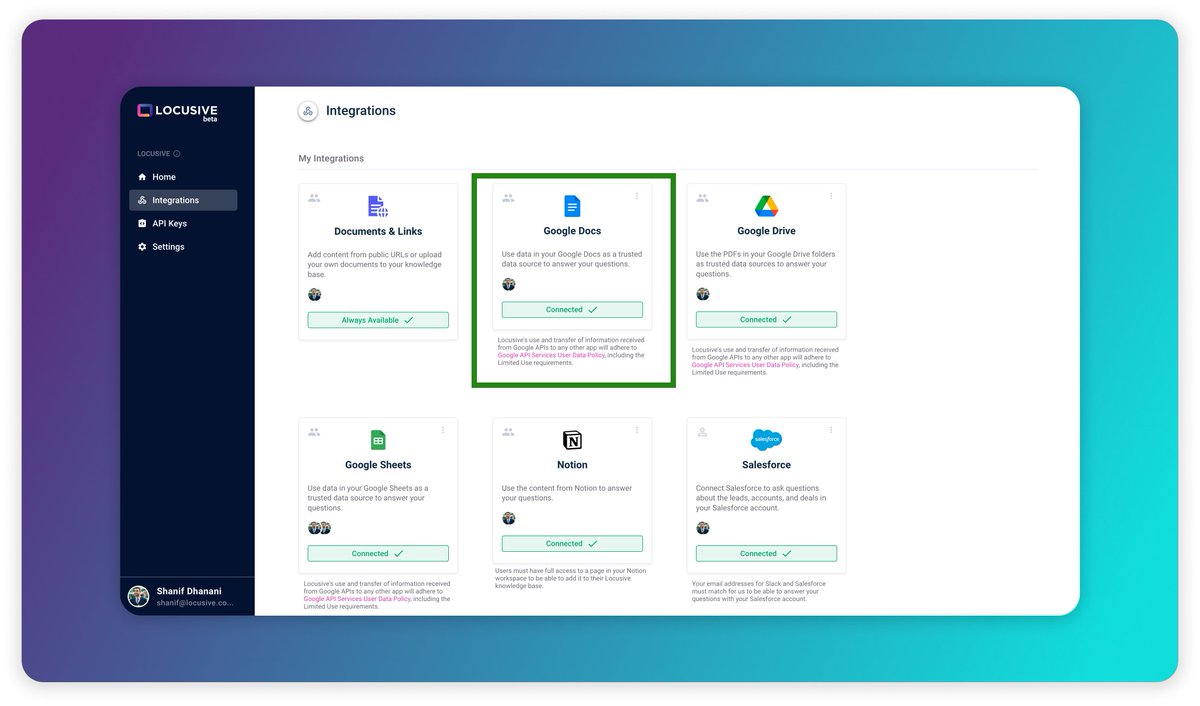Select Integrations in the sidebar menu
The image size is (1200, 706).
(183, 200)
